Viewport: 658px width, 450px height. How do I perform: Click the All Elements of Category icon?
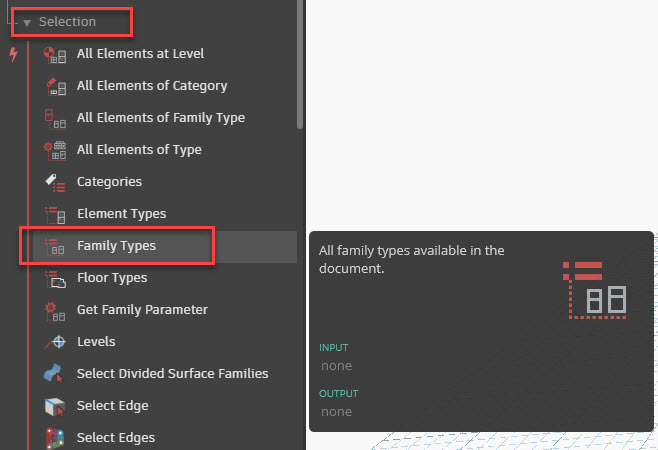[x=55, y=86]
